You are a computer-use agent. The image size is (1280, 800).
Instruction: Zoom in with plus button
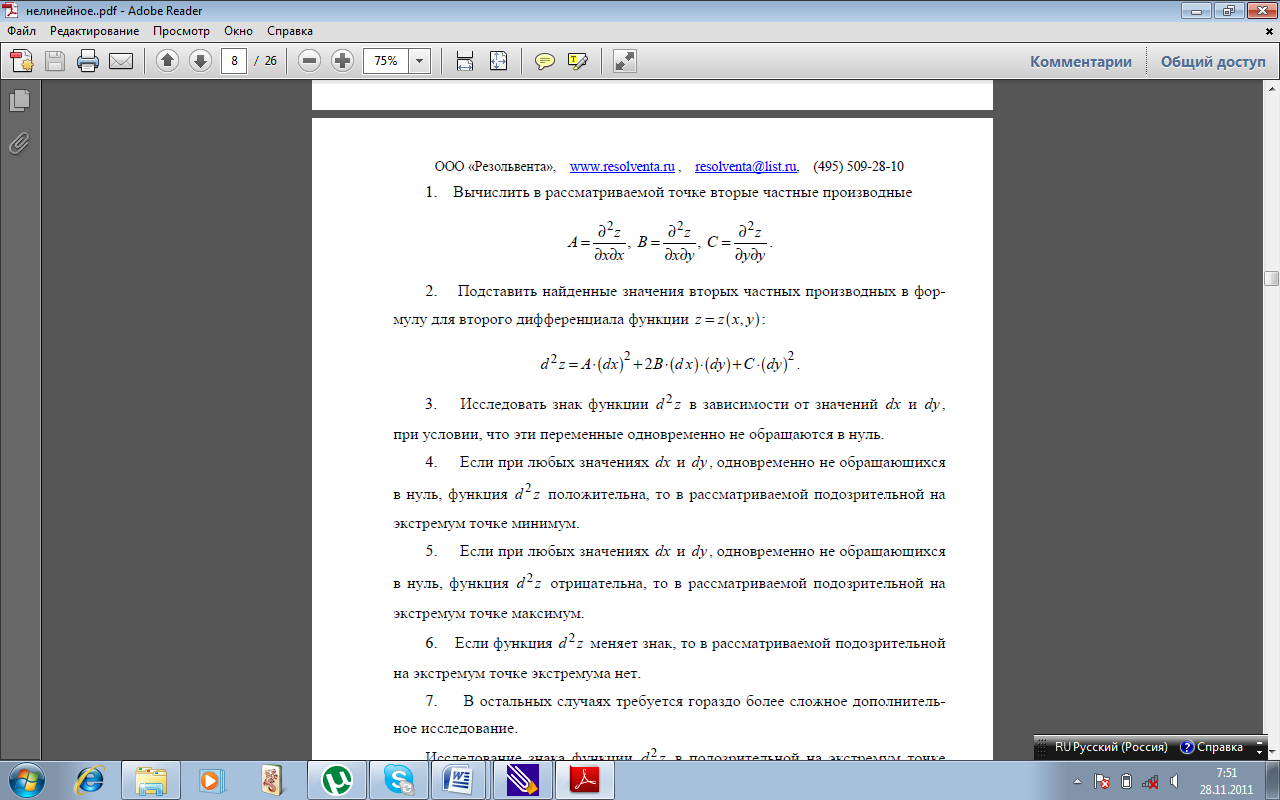click(343, 61)
